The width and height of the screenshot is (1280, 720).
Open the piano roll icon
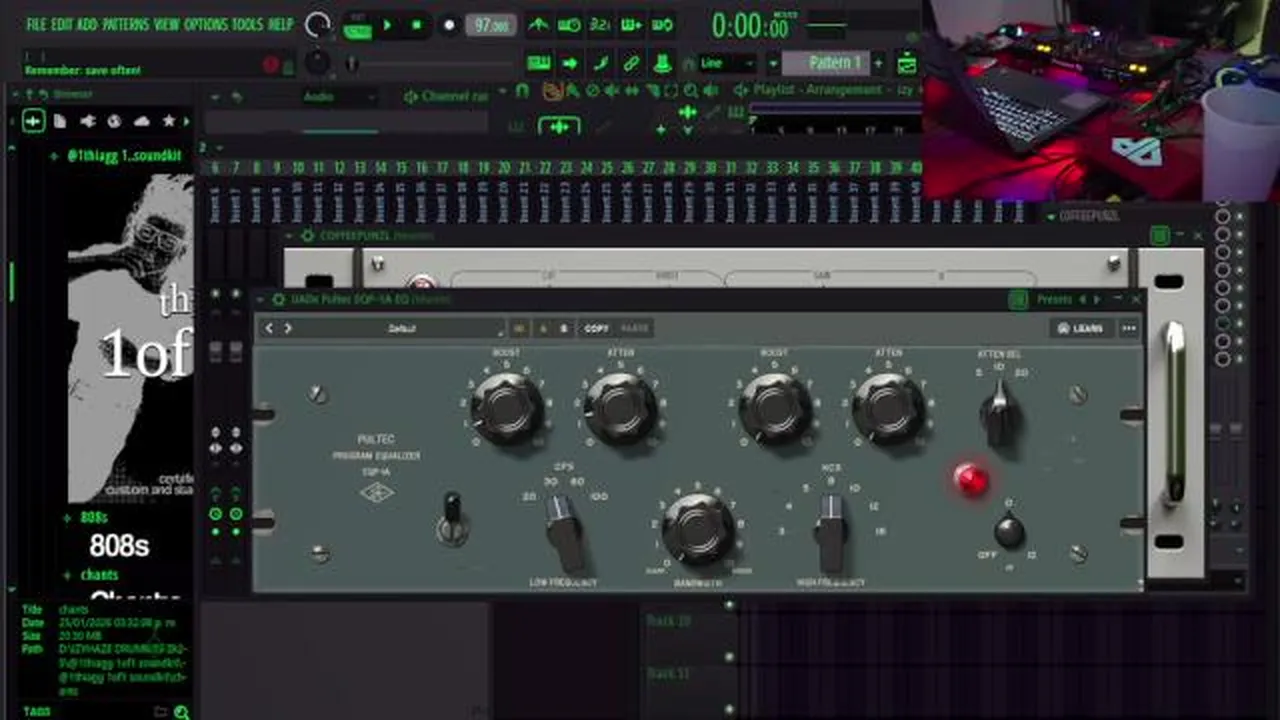click(x=601, y=63)
